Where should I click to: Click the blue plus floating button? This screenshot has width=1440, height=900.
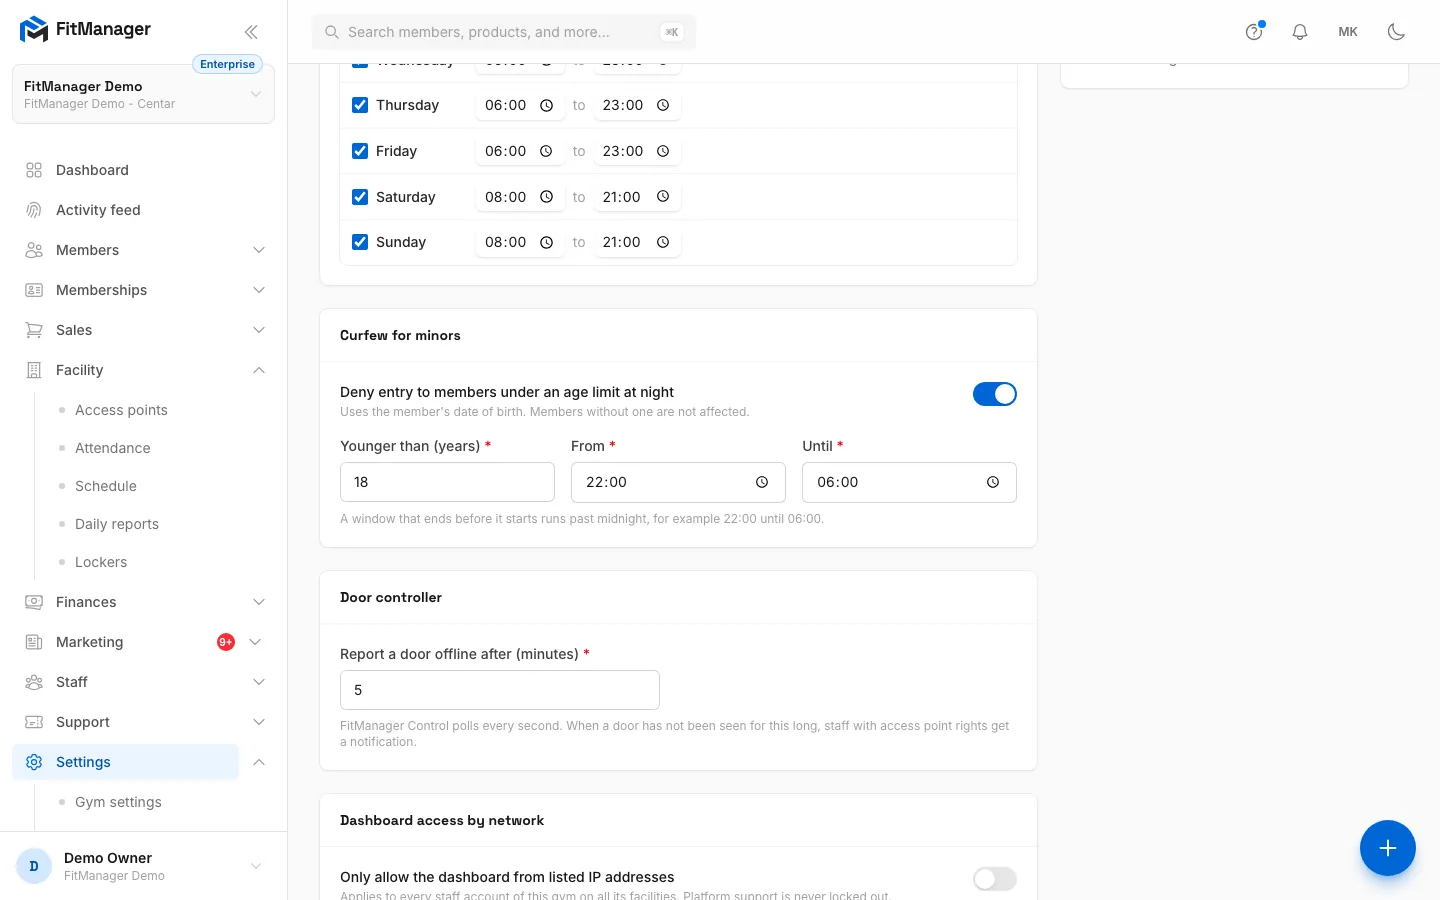pos(1387,848)
